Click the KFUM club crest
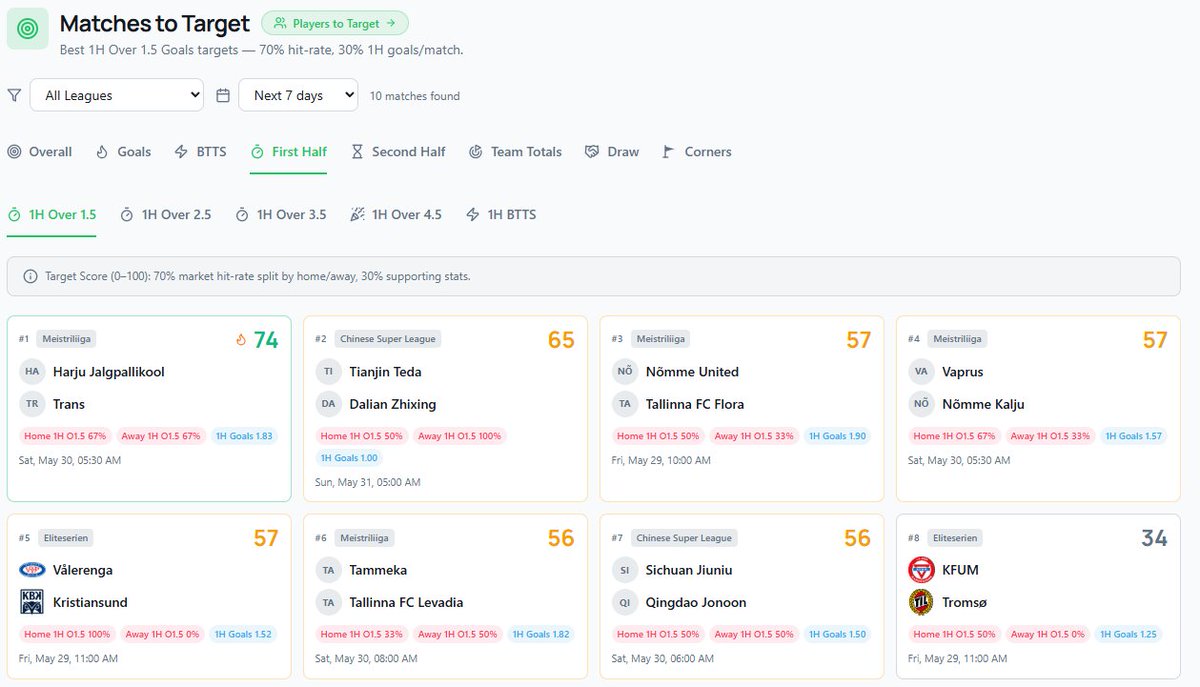1200x687 pixels. pos(921,570)
